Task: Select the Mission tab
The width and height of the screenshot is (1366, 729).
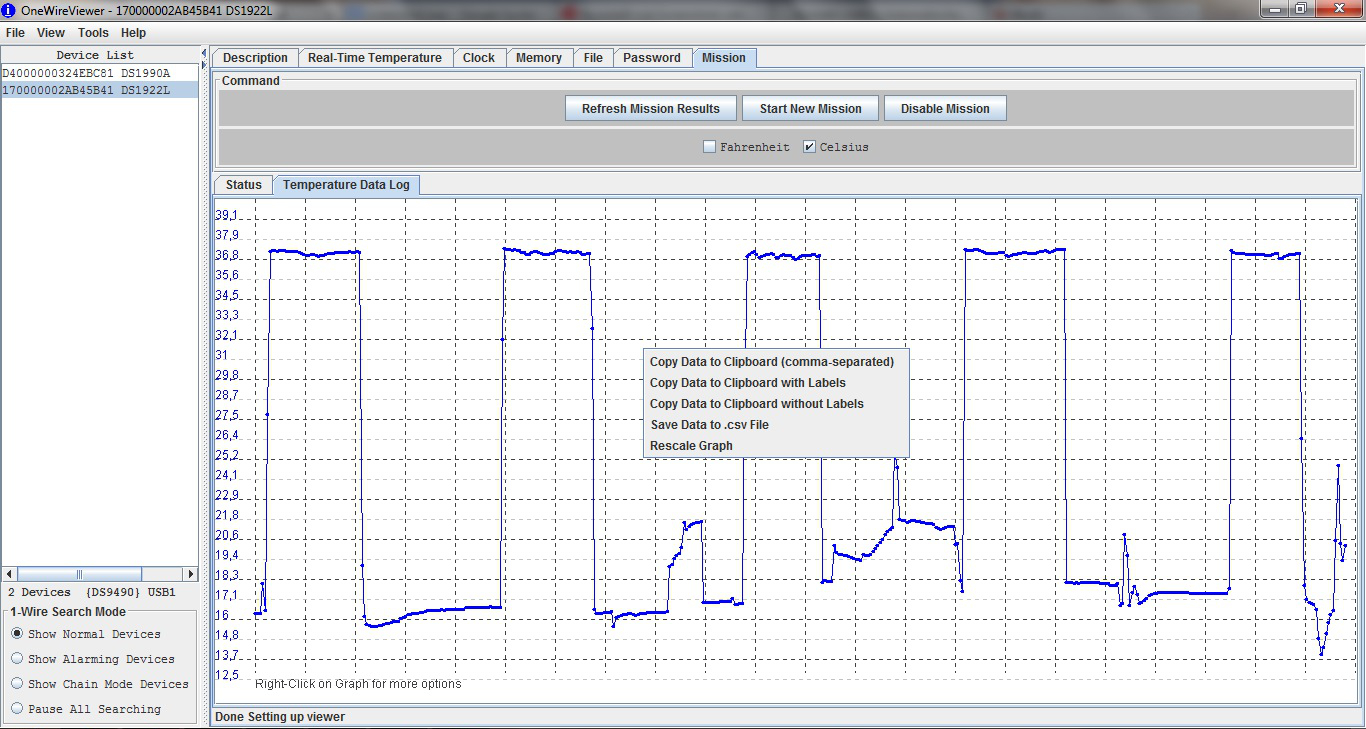Action: (724, 58)
